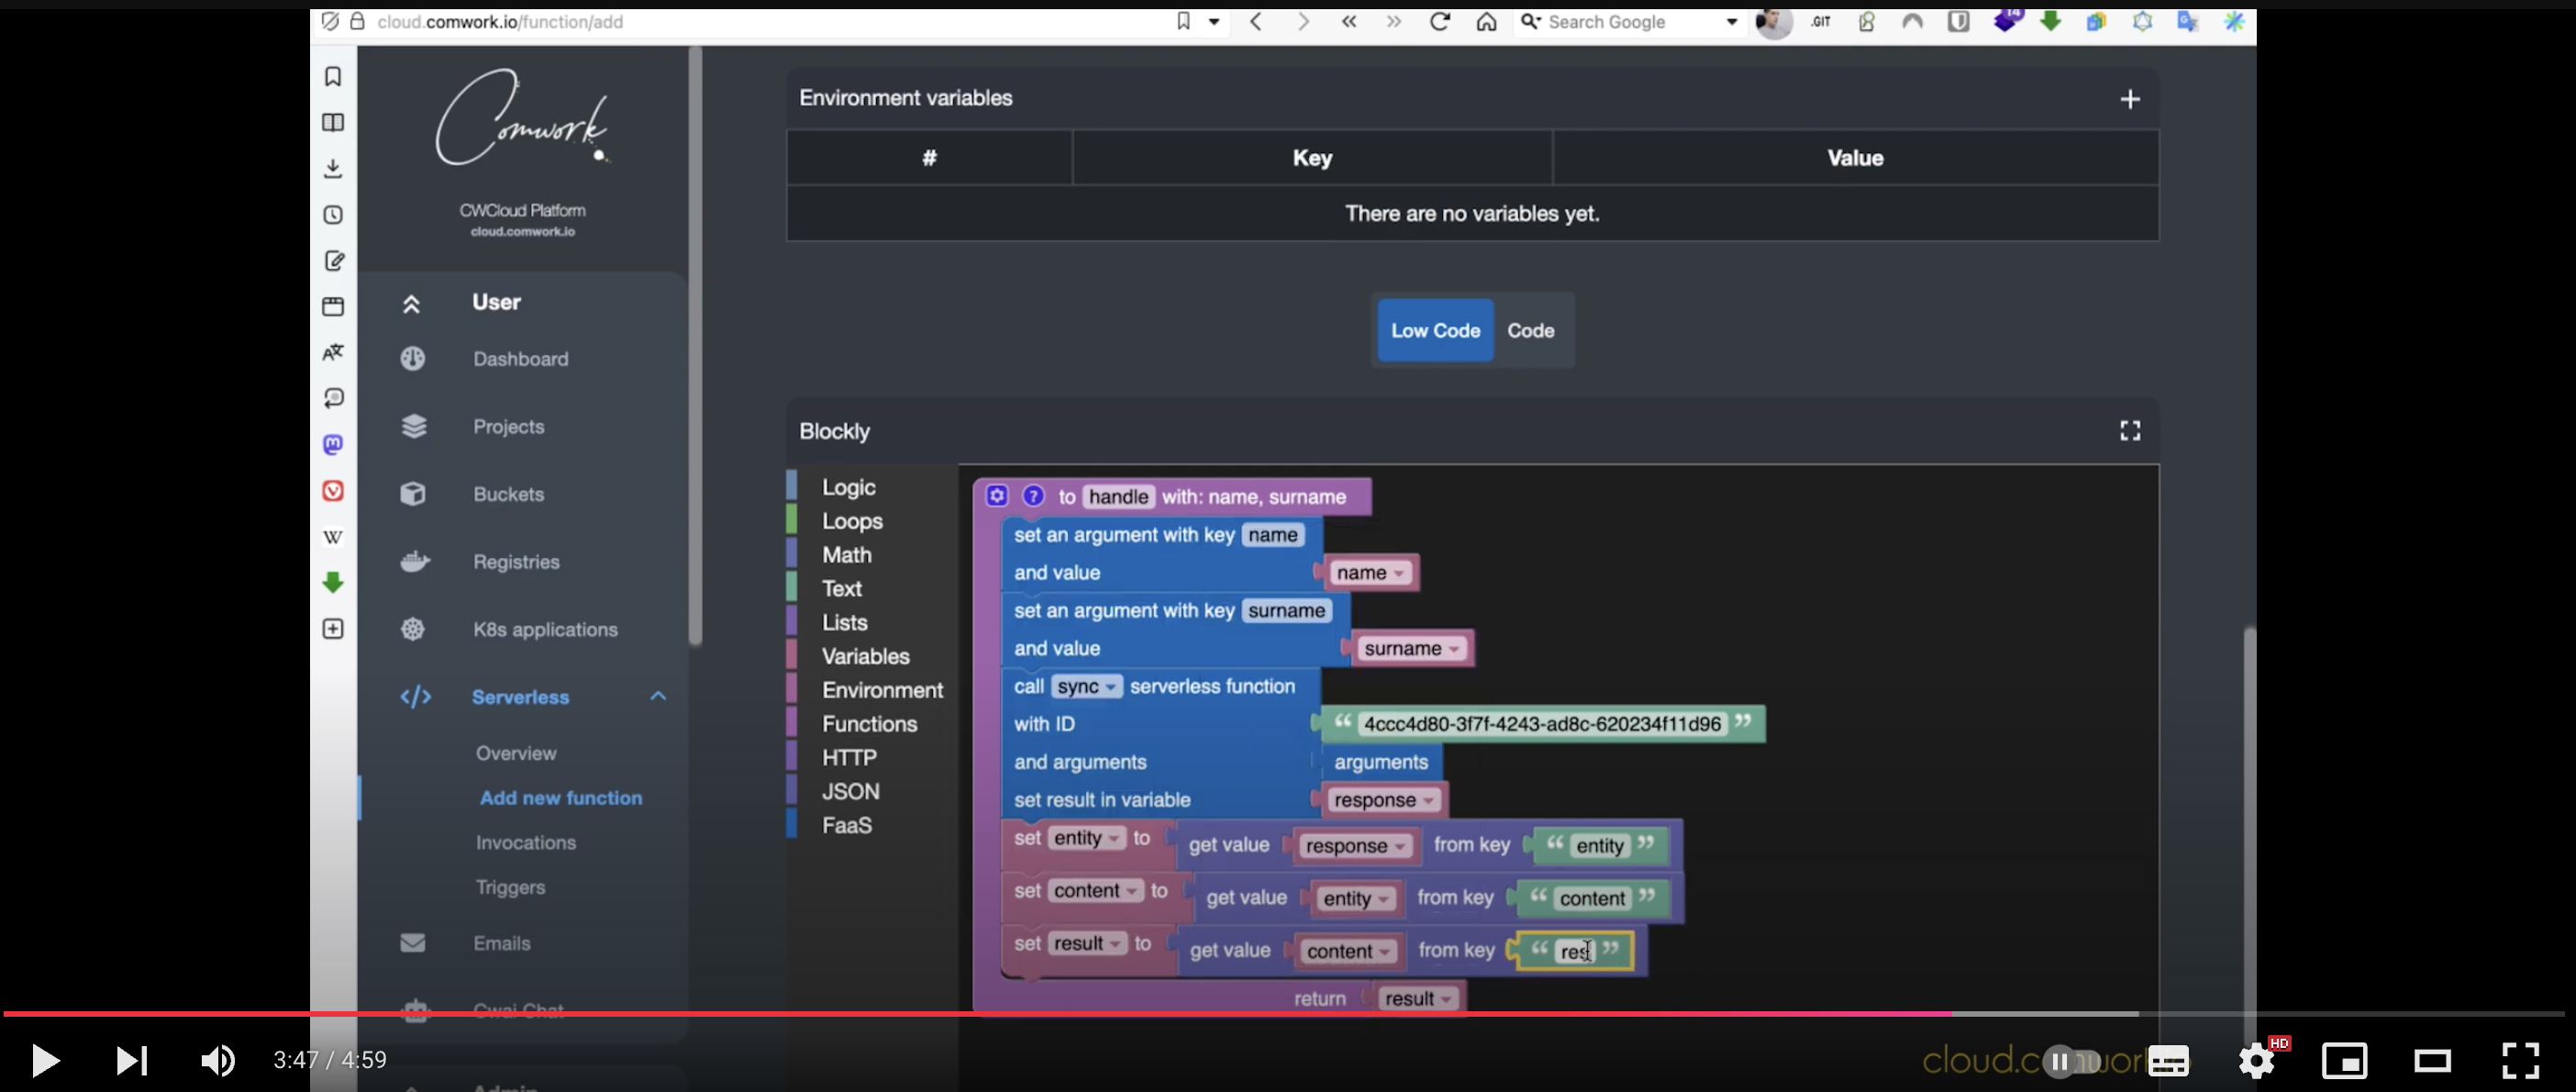Click the Dashboard item in left sidebar

[521, 358]
